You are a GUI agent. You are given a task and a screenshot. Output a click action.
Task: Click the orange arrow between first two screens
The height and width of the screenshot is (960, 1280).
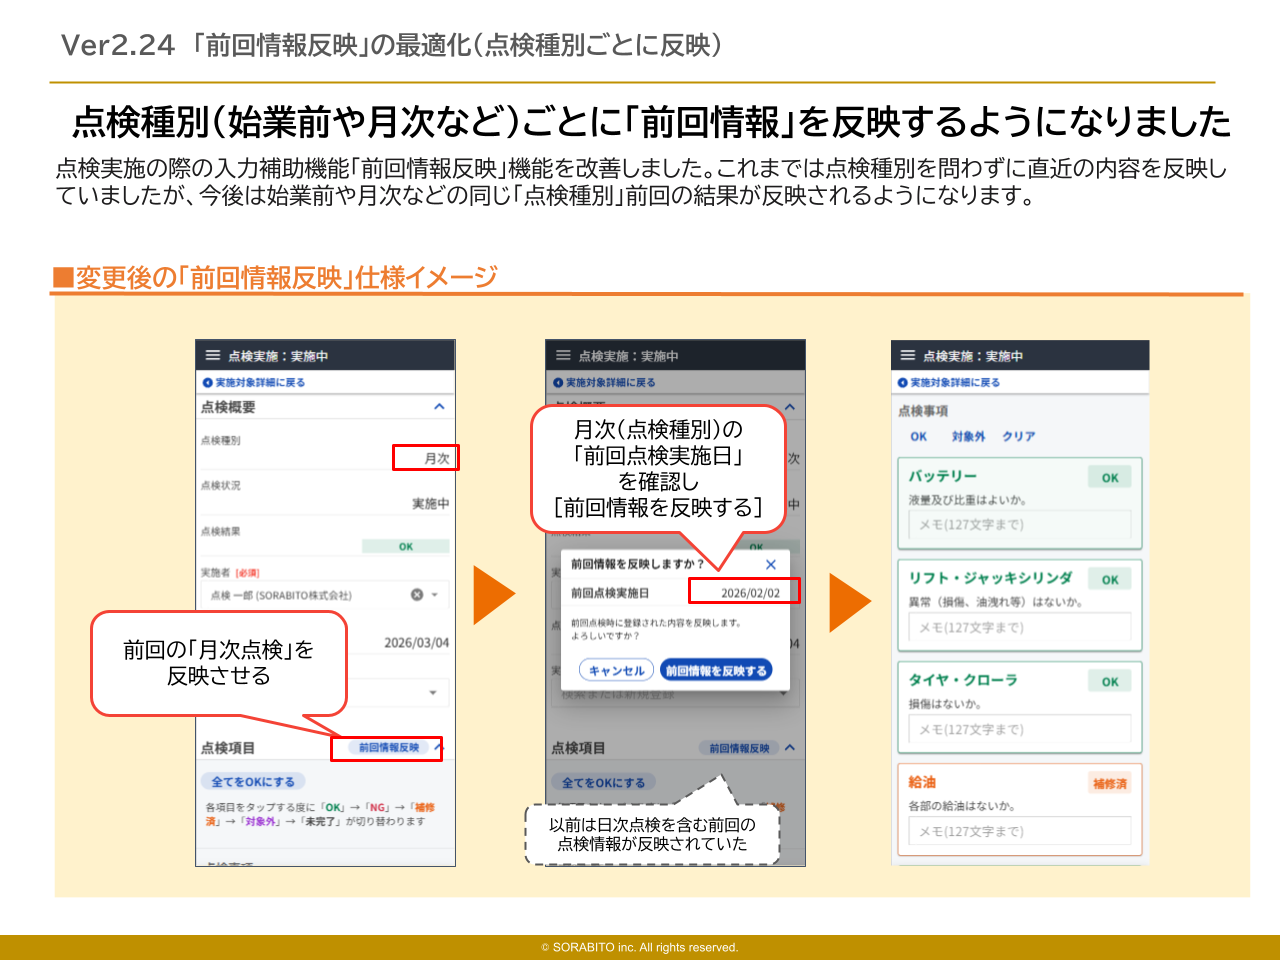pos(493,595)
